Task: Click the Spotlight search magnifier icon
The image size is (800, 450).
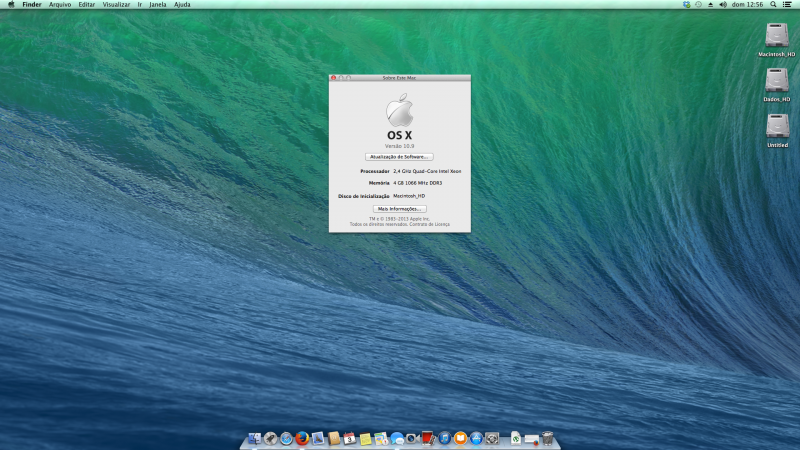Action: pos(773,5)
